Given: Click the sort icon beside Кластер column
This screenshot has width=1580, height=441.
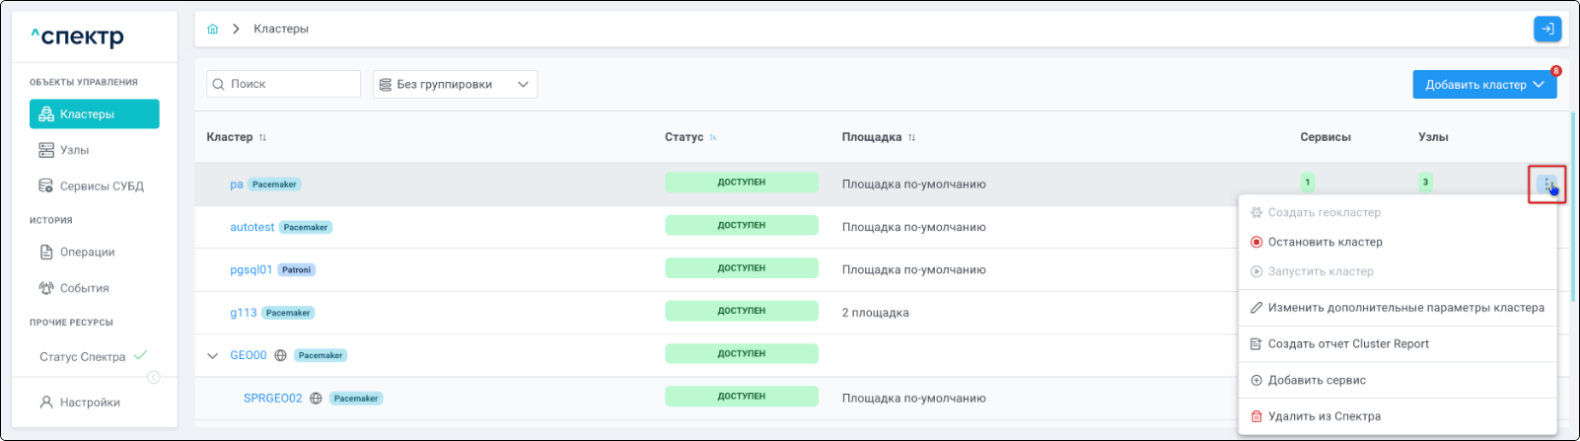Looking at the screenshot, I should [x=263, y=138].
